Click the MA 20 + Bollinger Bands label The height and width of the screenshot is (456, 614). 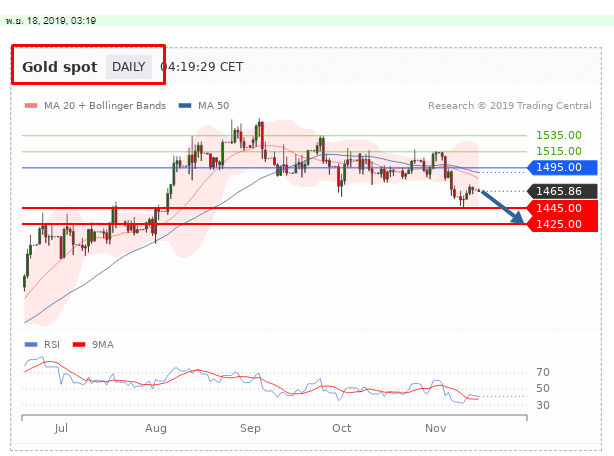tap(105, 106)
